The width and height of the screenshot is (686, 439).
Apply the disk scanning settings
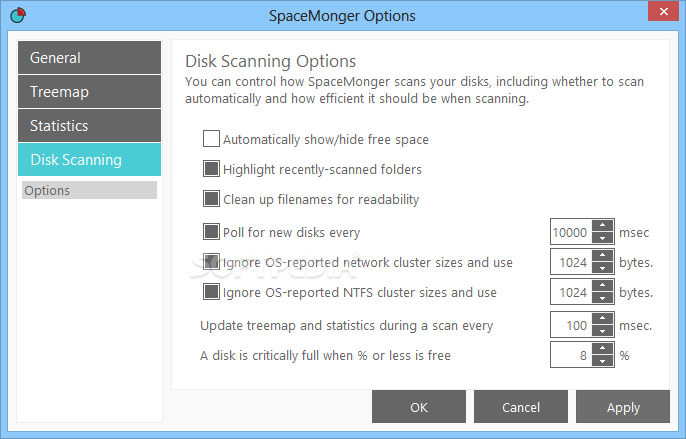click(x=623, y=407)
